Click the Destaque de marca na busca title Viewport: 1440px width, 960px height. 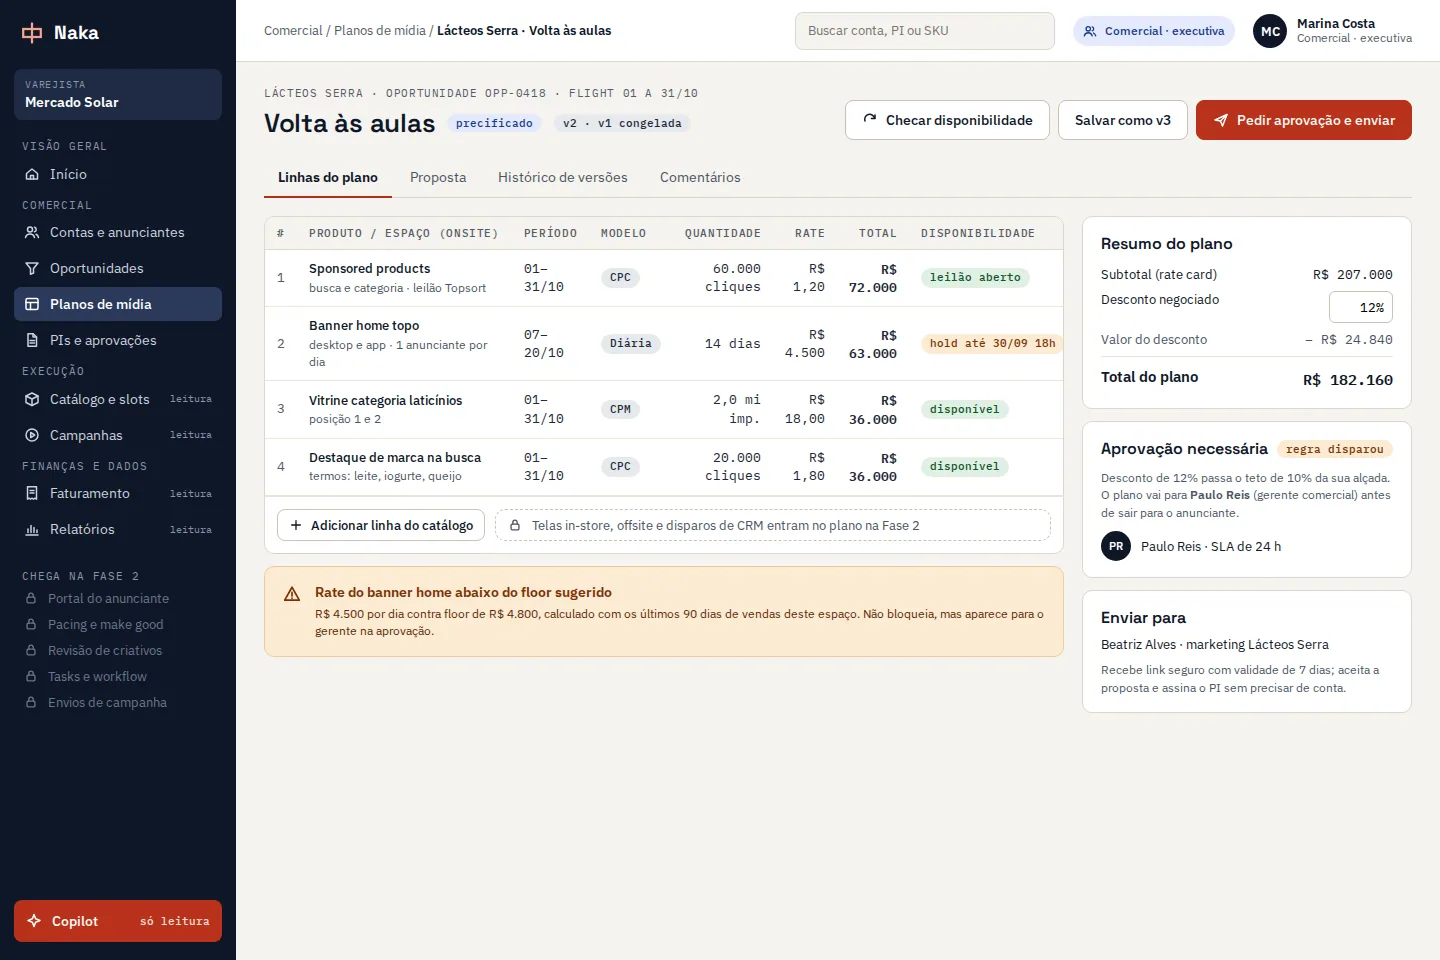[395, 457]
